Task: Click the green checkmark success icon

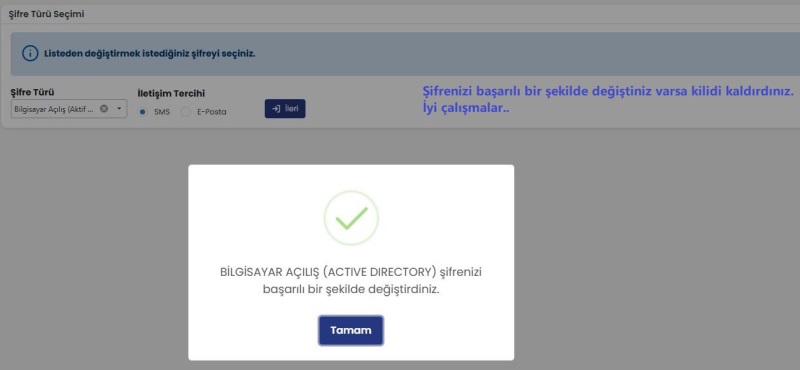Action: [351, 218]
